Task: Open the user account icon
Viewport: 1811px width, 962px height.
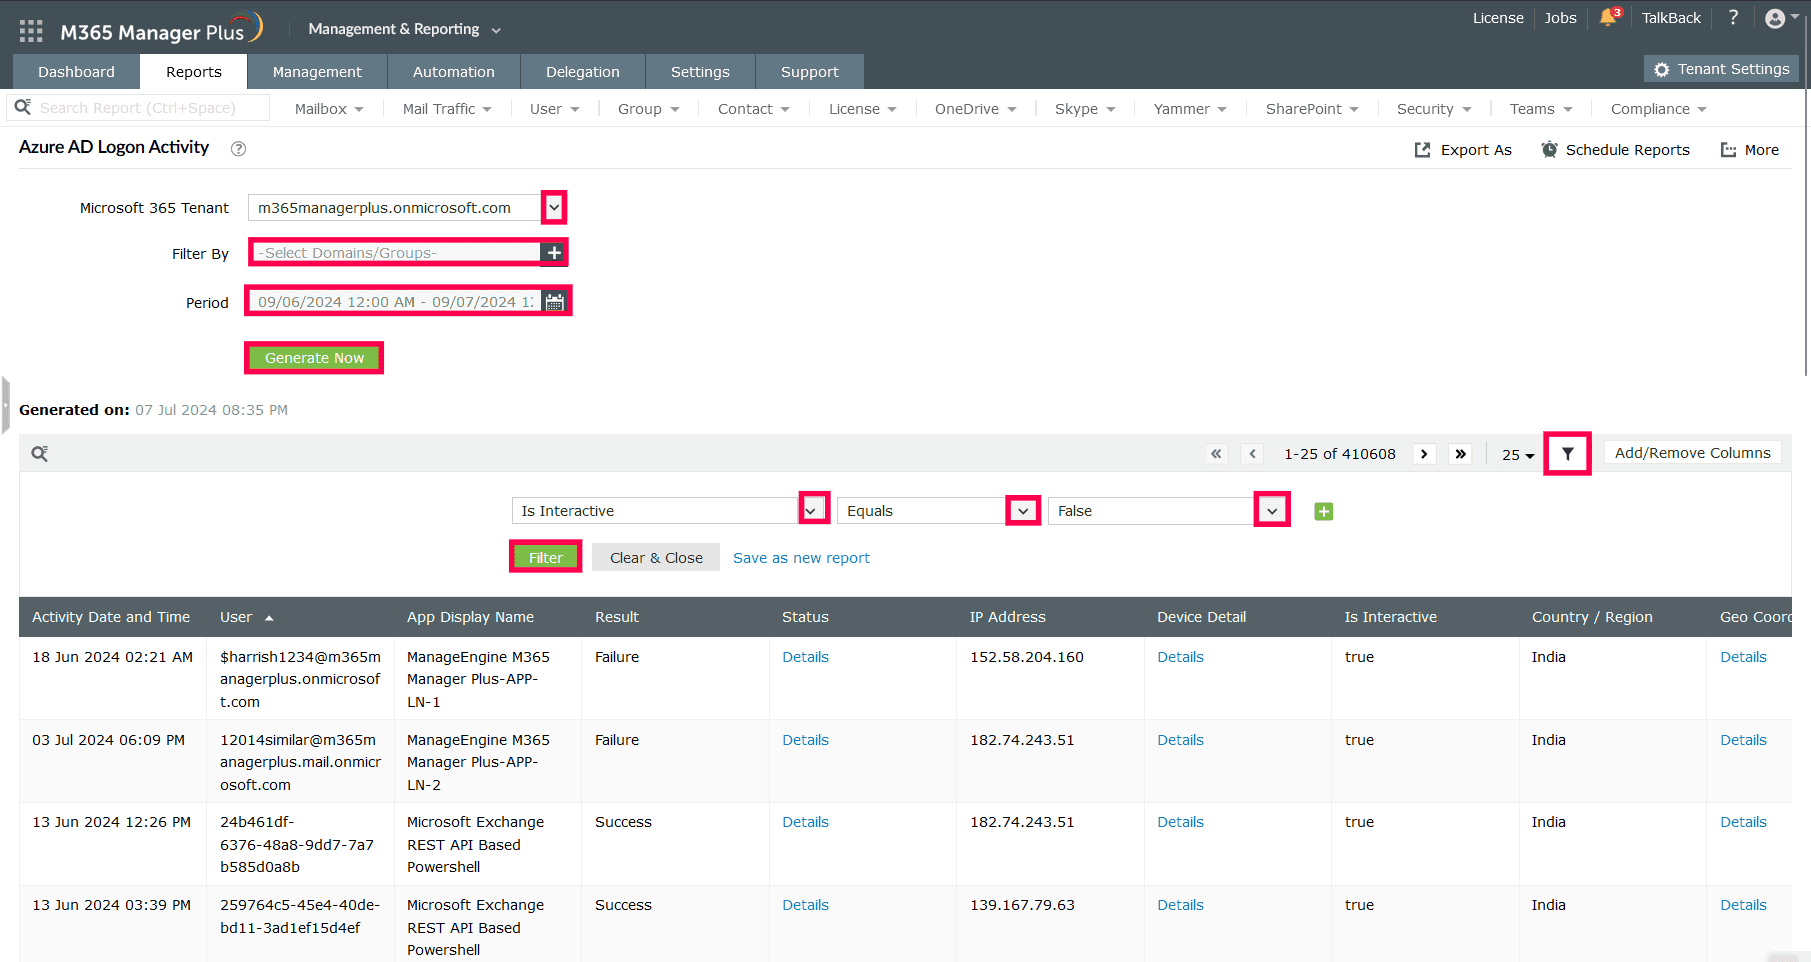Action: [1777, 17]
